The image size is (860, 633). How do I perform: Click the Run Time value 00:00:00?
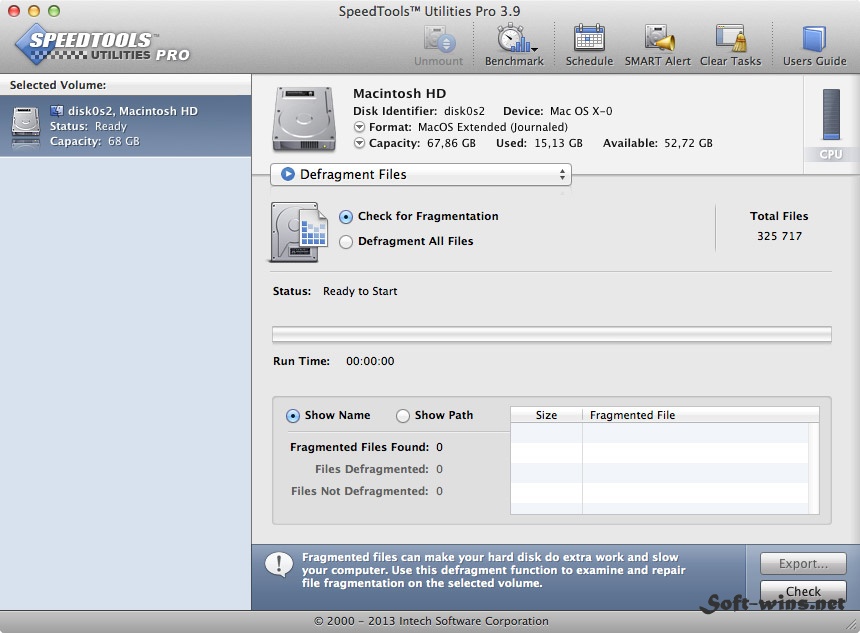[x=370, y=361]
